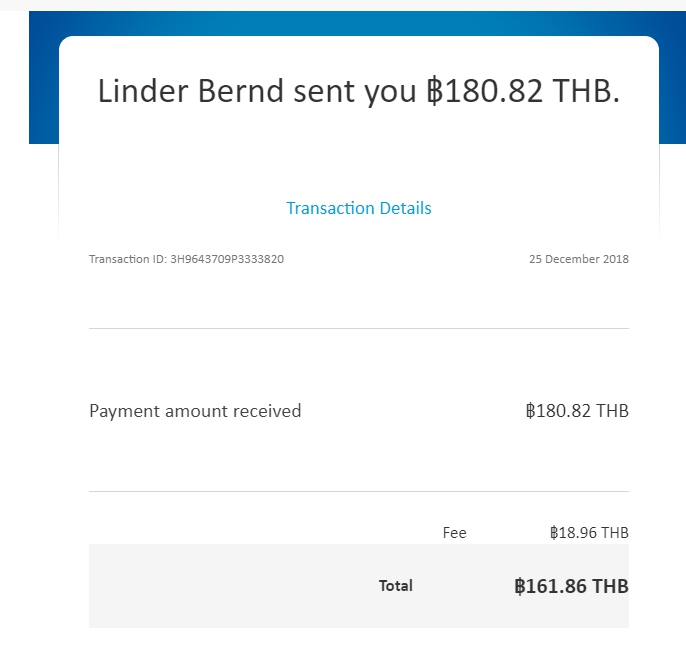Viewport: 686px width, 648px height.
Task: Select the transaction ID number 3H9643709P3333820
Action: (228, 259)
